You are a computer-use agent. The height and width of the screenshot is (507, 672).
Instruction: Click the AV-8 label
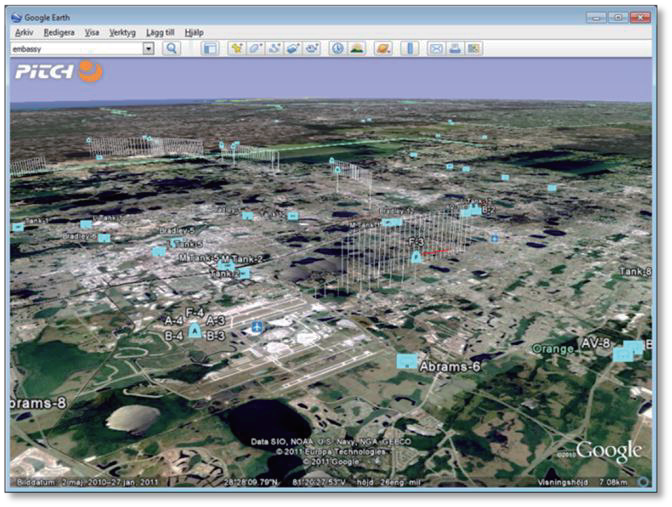pos(595,344)
